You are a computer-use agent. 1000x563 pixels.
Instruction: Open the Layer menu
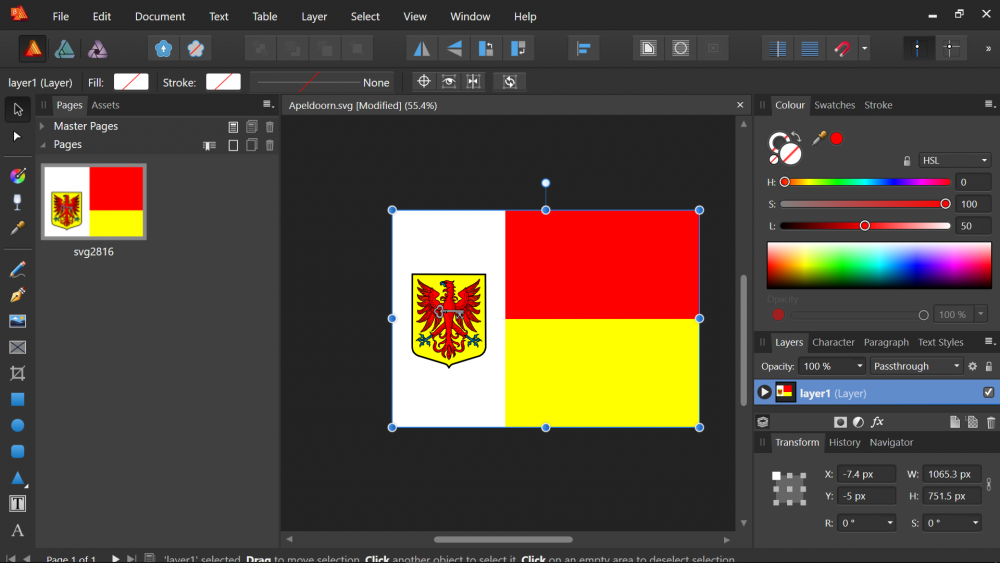(314, 17)
